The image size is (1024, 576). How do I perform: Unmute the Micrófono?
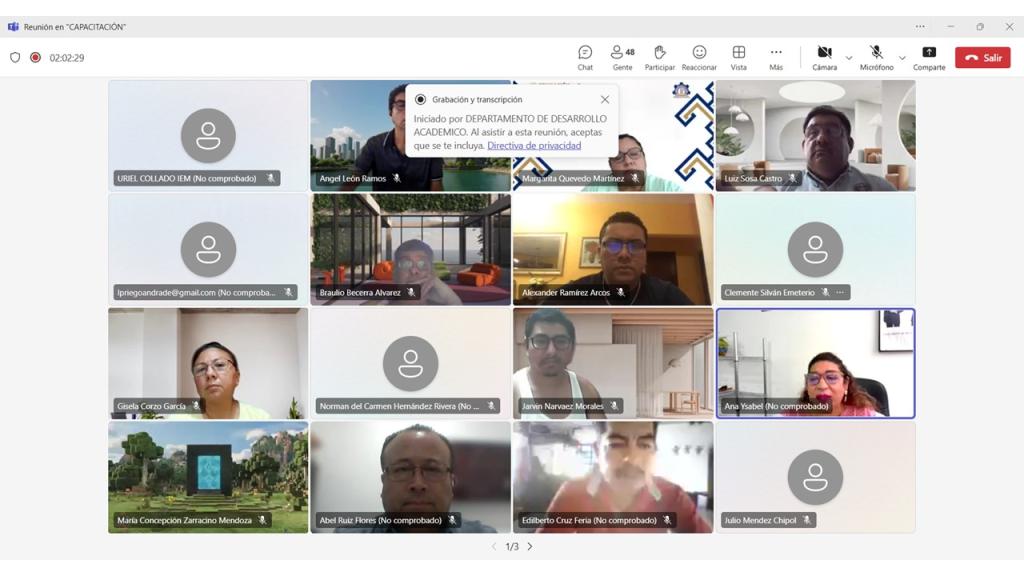pos(876,57)
